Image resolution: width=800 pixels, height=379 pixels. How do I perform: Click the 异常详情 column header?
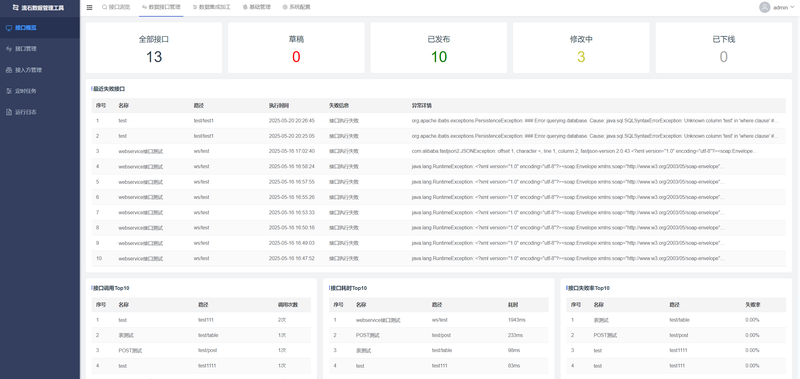[422, 106]
